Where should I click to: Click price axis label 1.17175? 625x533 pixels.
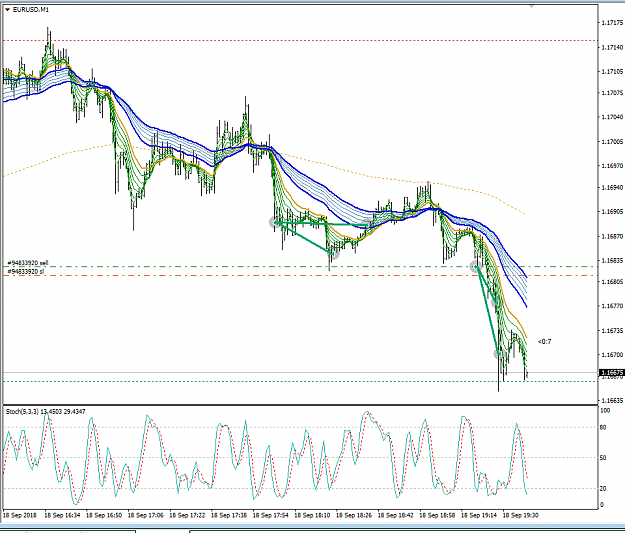(612, 23)
